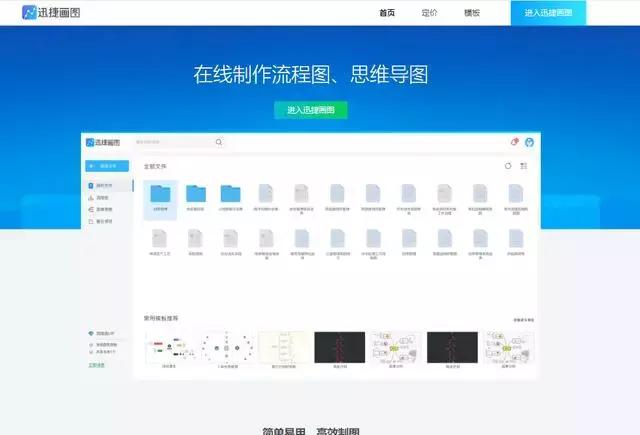
Task: Switch to list view with the layout icon
Action: point(524,166)
